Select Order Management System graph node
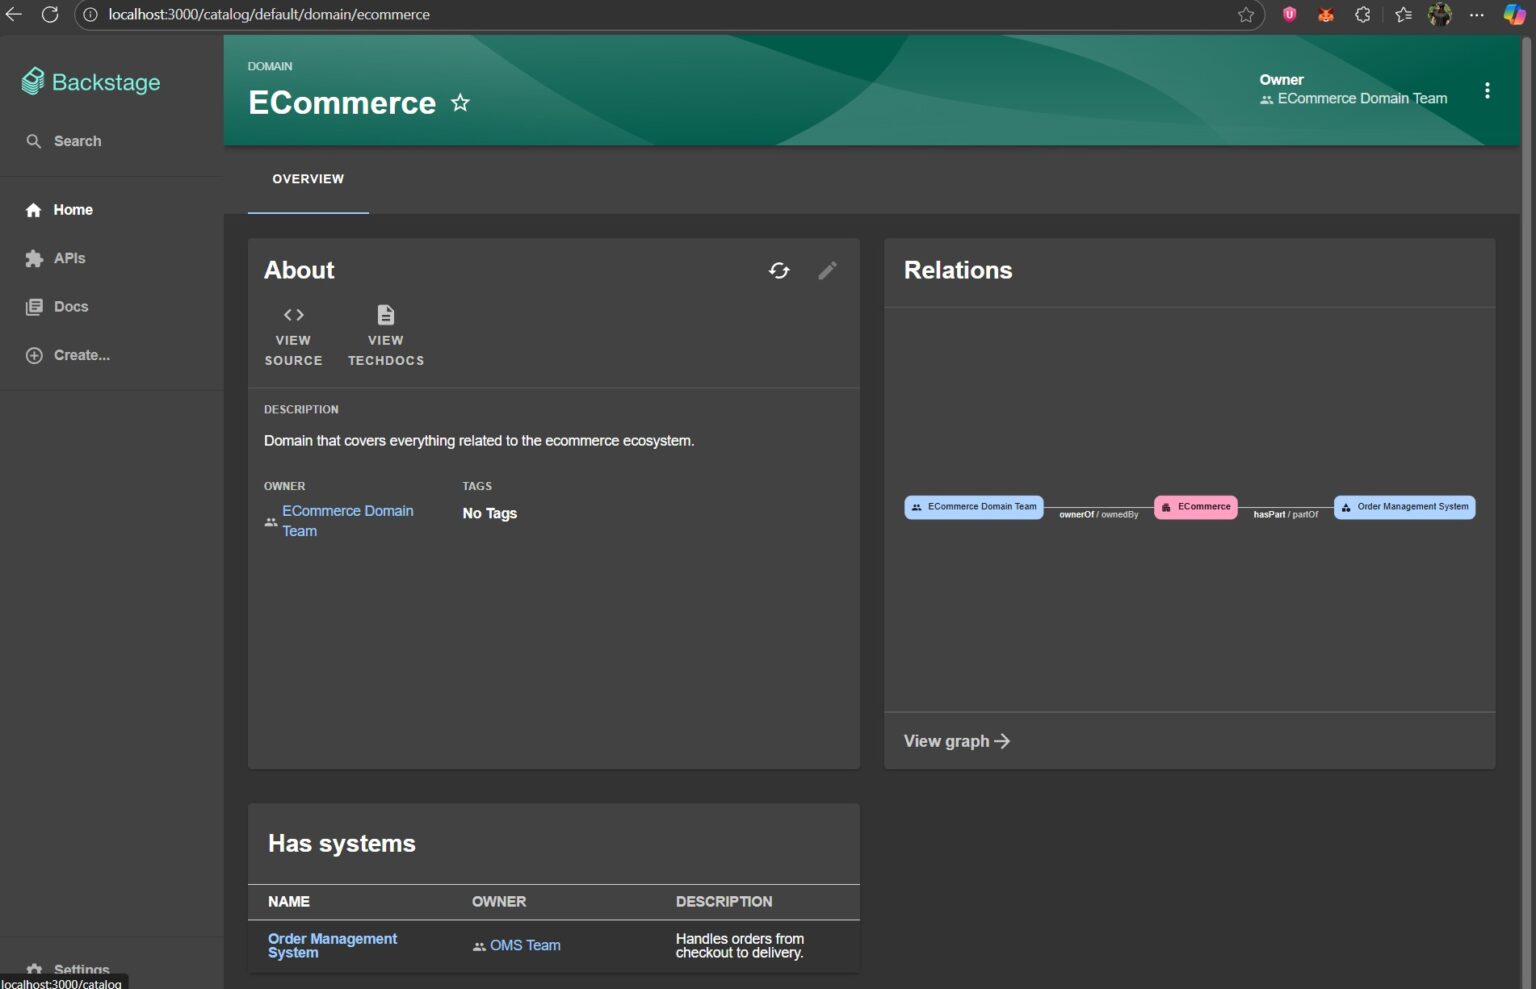This screenshot has width=1536, height=989. [x=1404, y=507]
